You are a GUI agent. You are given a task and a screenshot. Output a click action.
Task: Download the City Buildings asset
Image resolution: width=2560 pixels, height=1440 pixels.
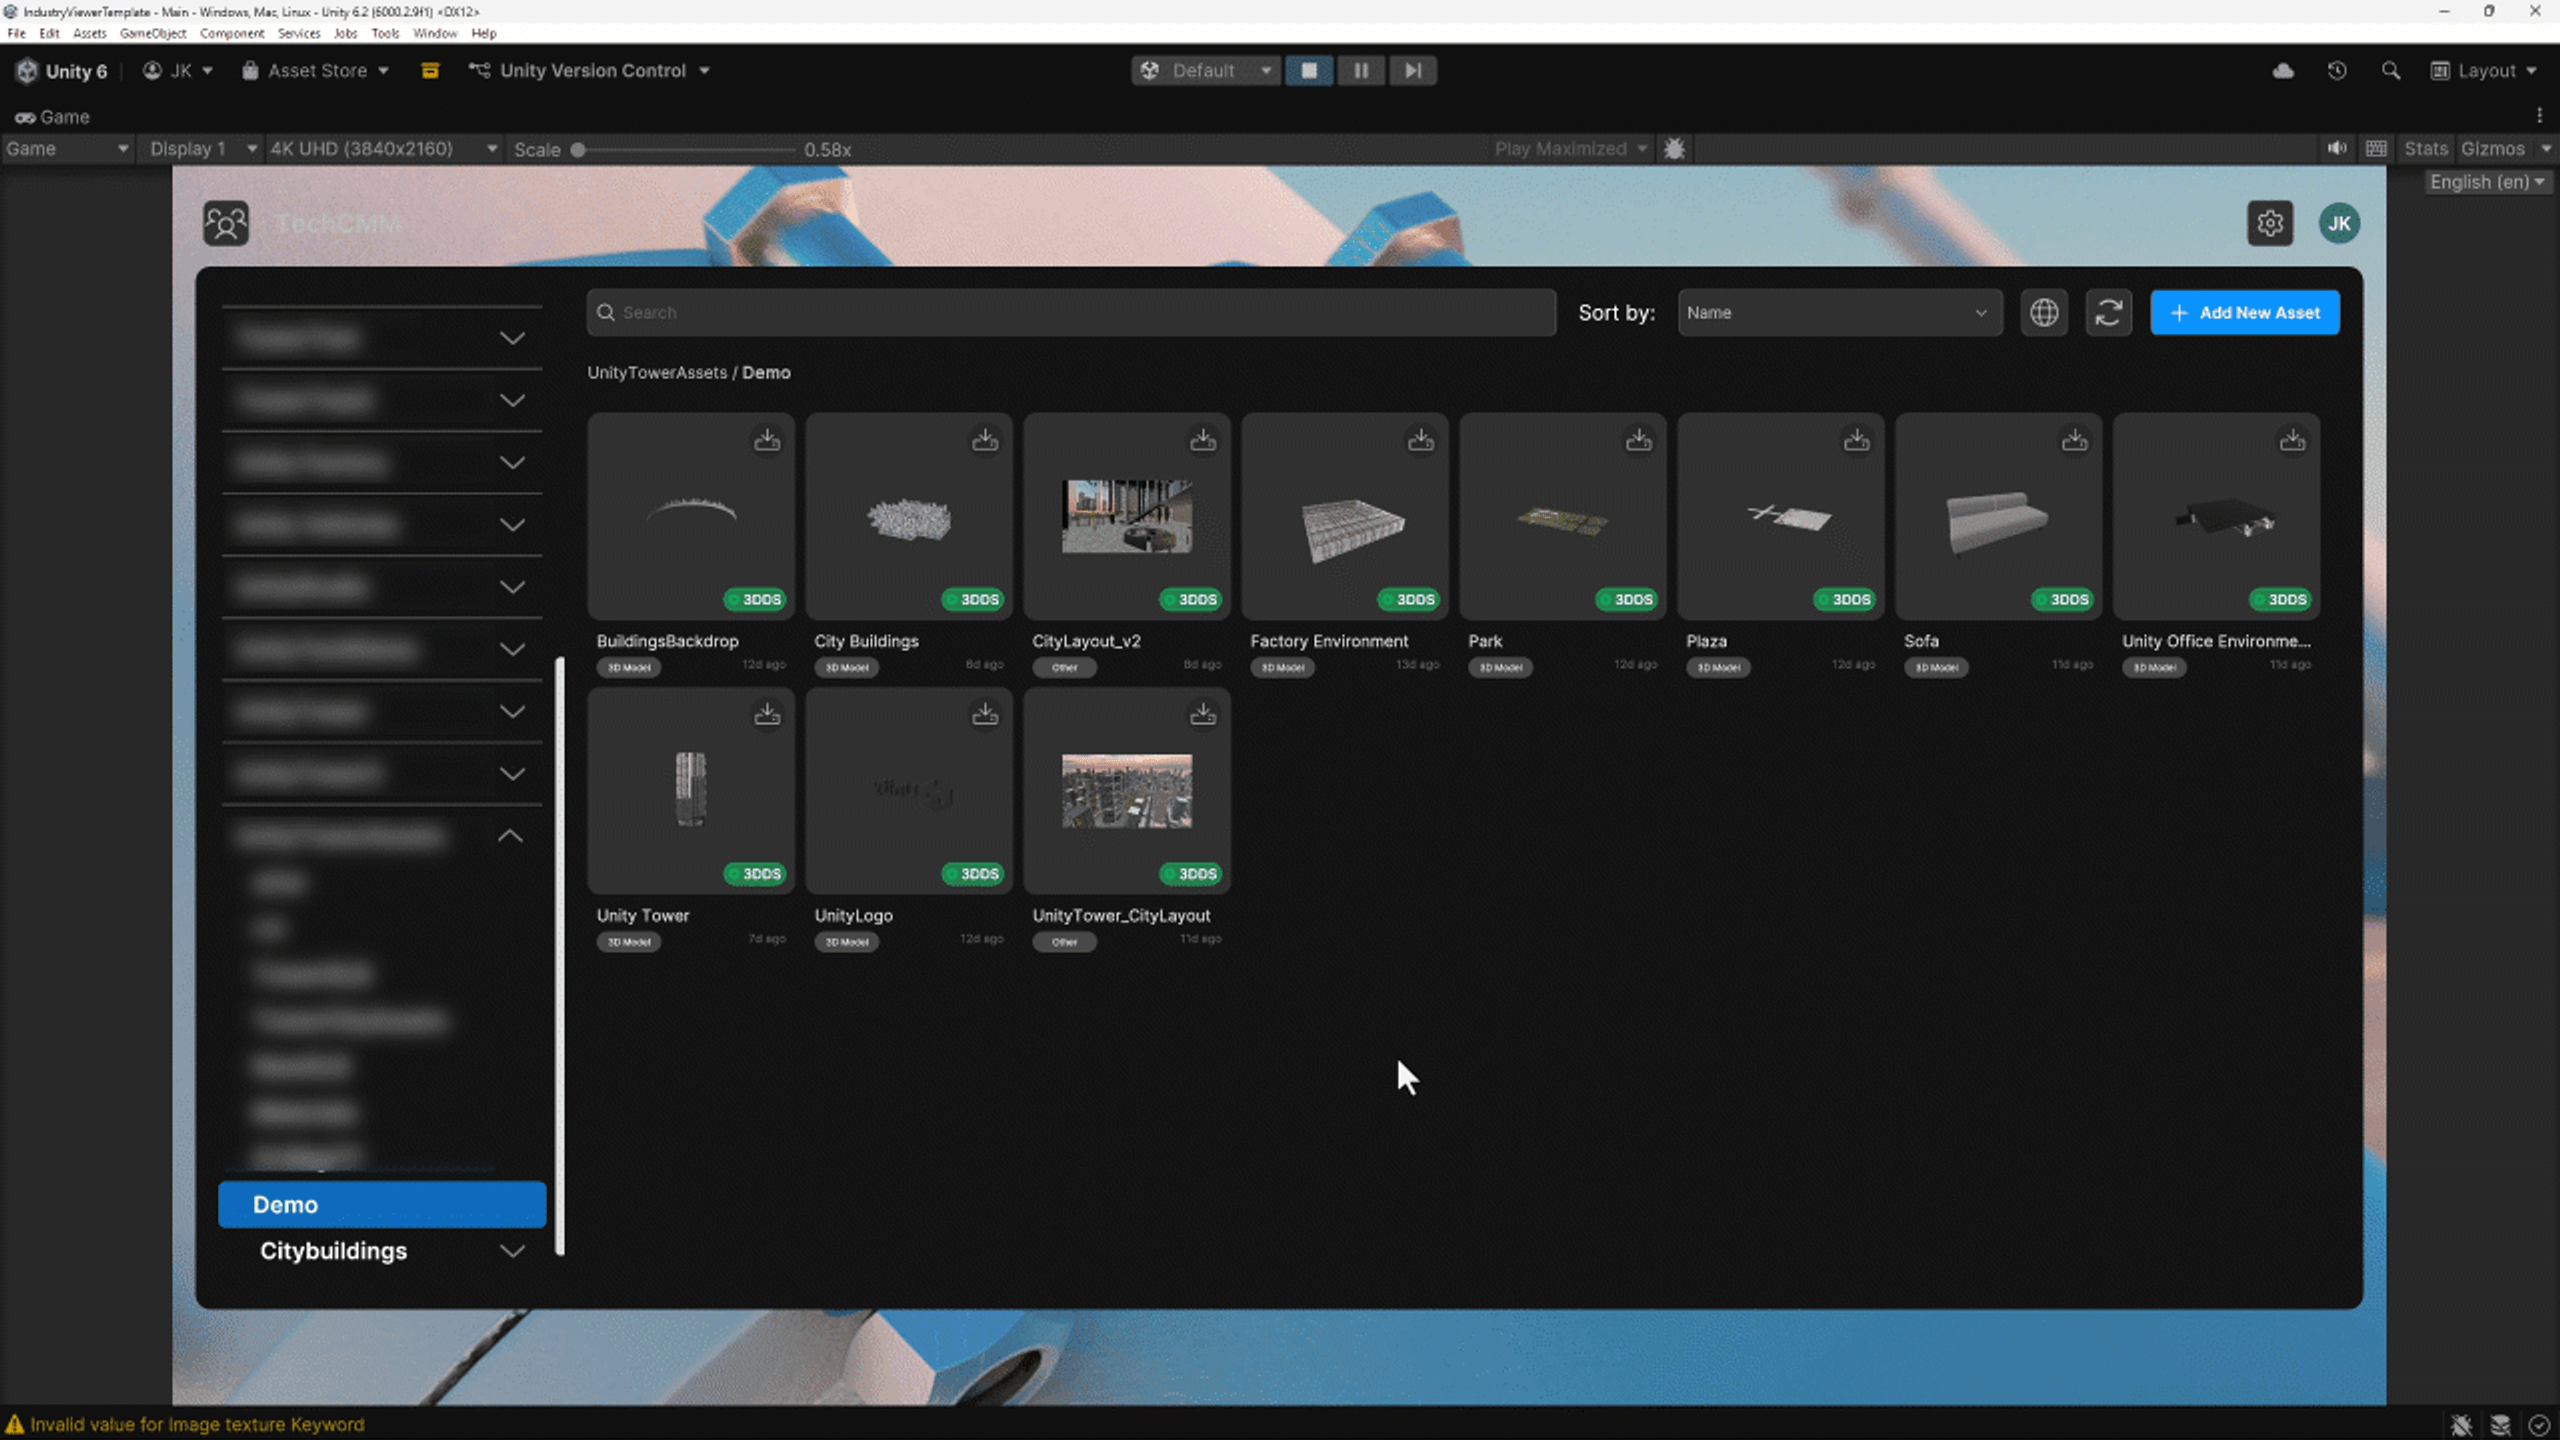click(985, 440)
